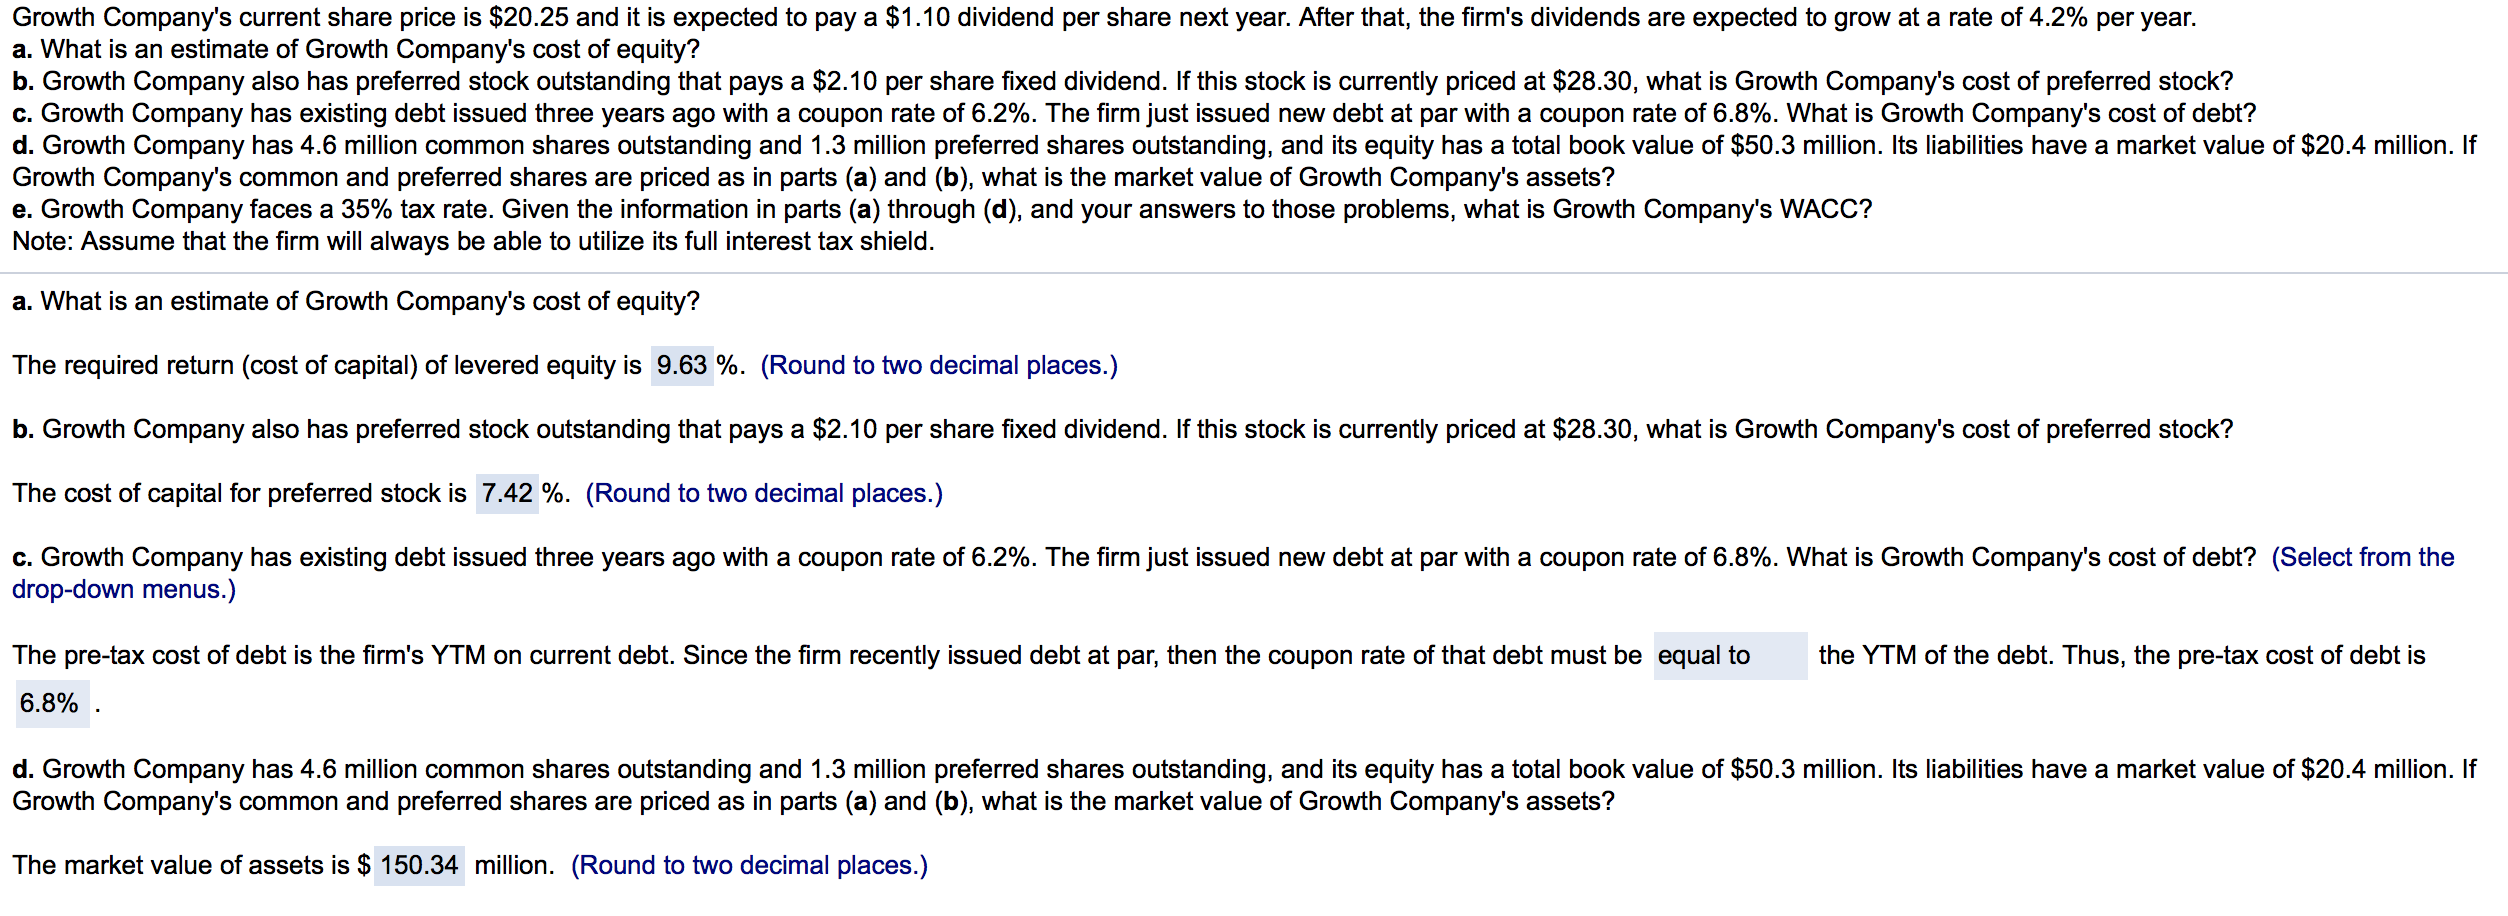
Task: Click 'The required return (cost of capital) of levered equity'
Action: click(x=327, y=366)
